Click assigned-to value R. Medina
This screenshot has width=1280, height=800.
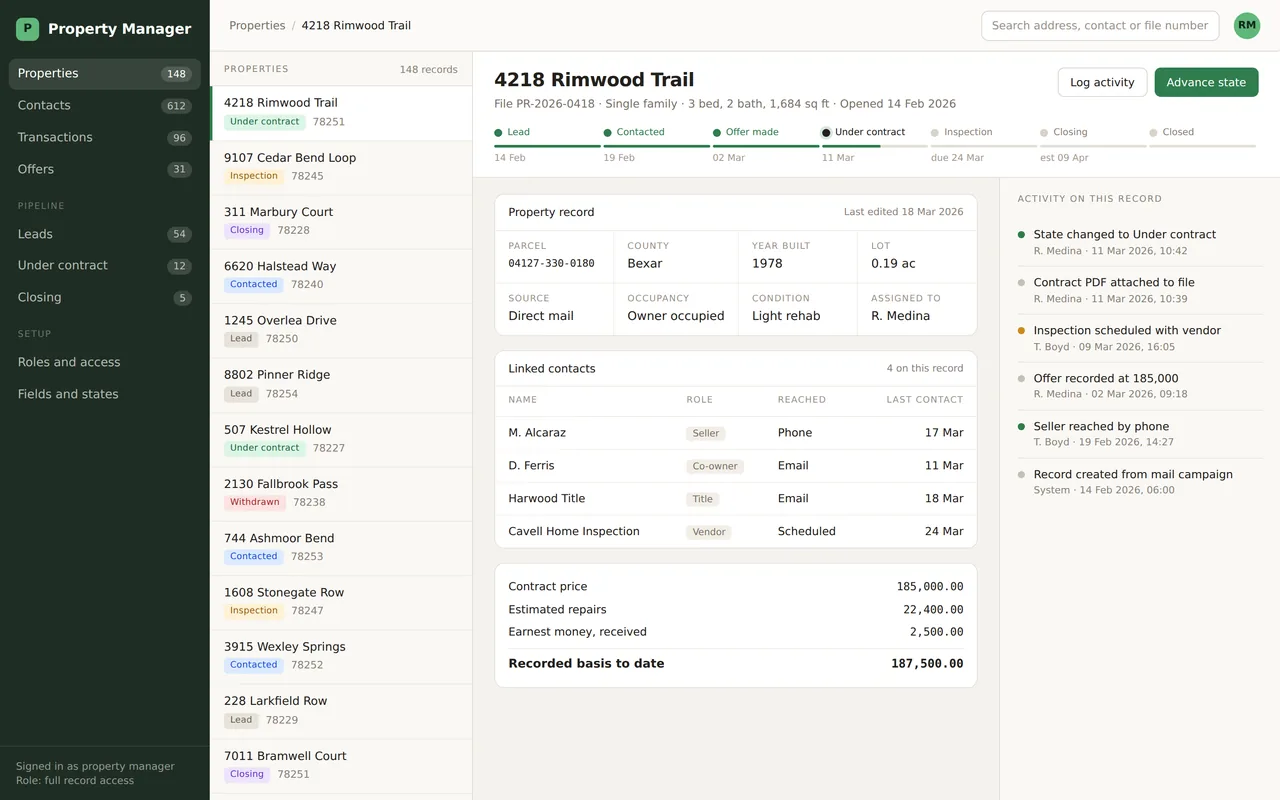[x=901, y=316]
